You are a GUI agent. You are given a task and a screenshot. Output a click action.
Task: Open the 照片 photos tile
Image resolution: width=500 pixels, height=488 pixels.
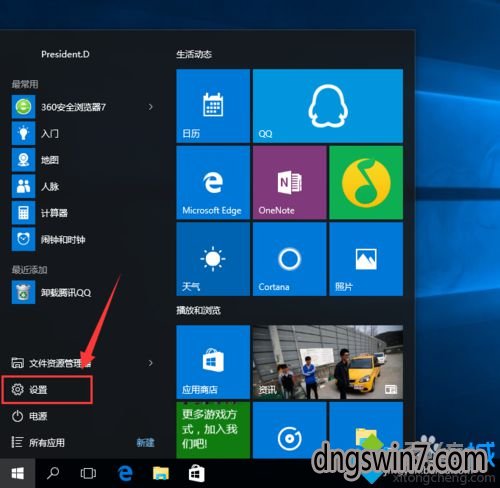pos(366,259)
